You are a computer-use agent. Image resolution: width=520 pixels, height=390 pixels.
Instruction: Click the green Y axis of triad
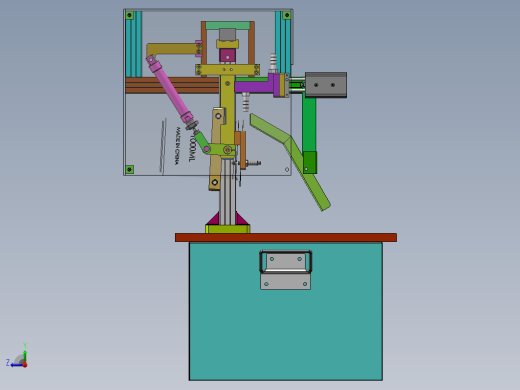click(x=25, y=354)
